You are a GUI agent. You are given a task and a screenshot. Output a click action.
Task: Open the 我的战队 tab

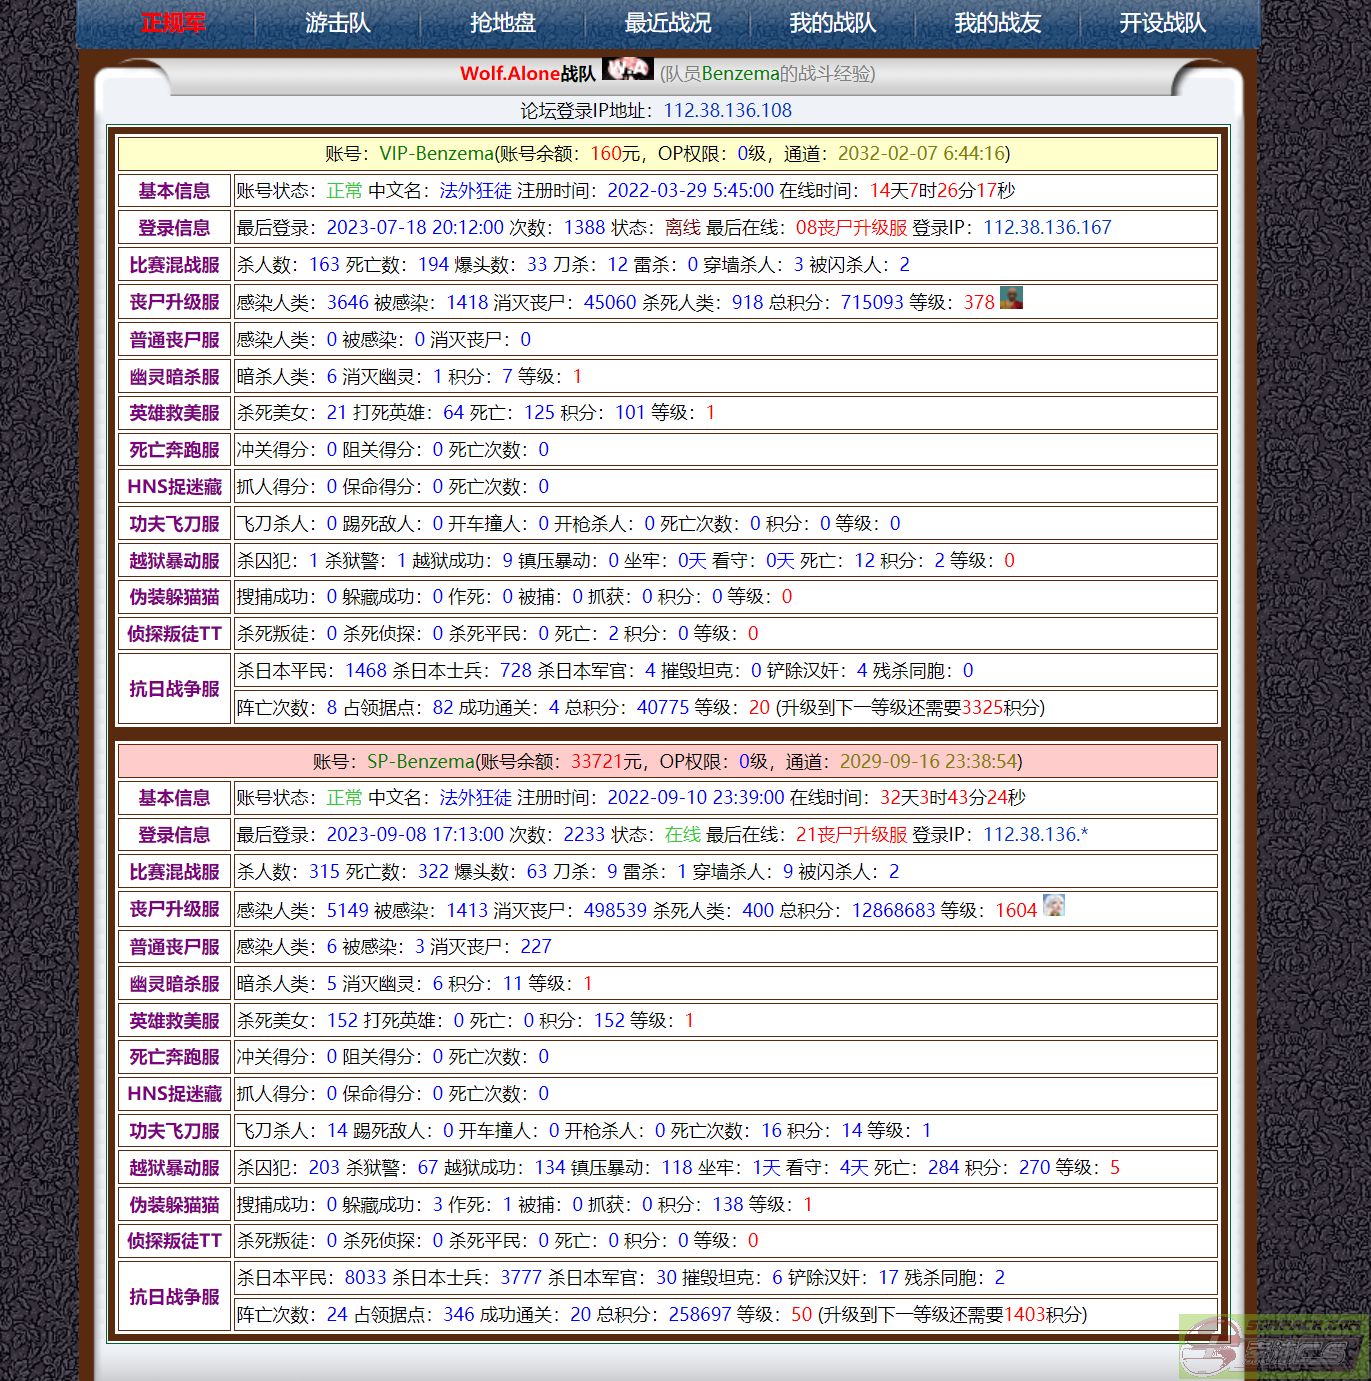coord(833,22)
